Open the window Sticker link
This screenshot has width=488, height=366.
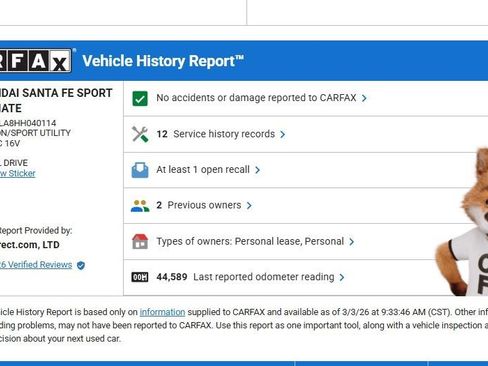[x=18, y=174]
